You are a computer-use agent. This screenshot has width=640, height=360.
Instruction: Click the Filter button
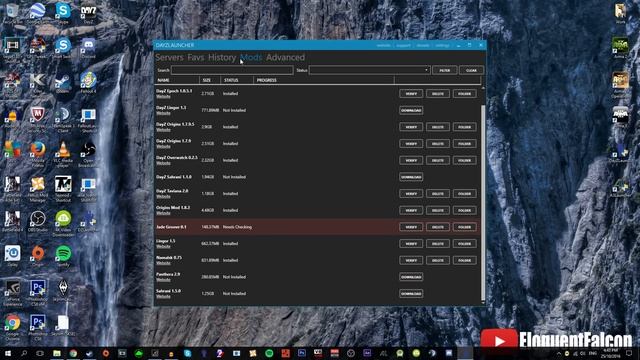pyautogui.click(x=444, y=70)
